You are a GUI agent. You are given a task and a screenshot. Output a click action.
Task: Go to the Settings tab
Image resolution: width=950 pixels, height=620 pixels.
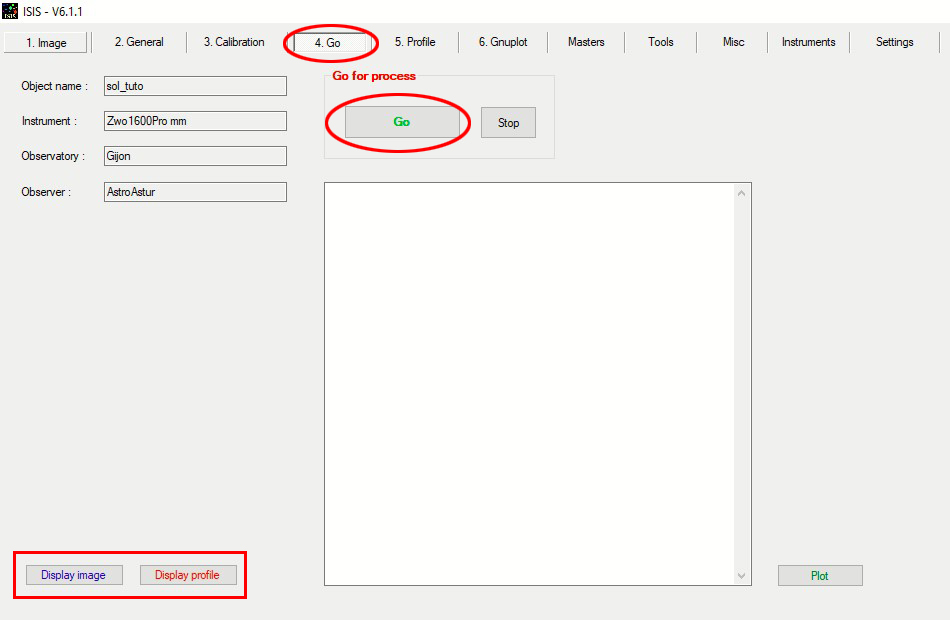894,42
